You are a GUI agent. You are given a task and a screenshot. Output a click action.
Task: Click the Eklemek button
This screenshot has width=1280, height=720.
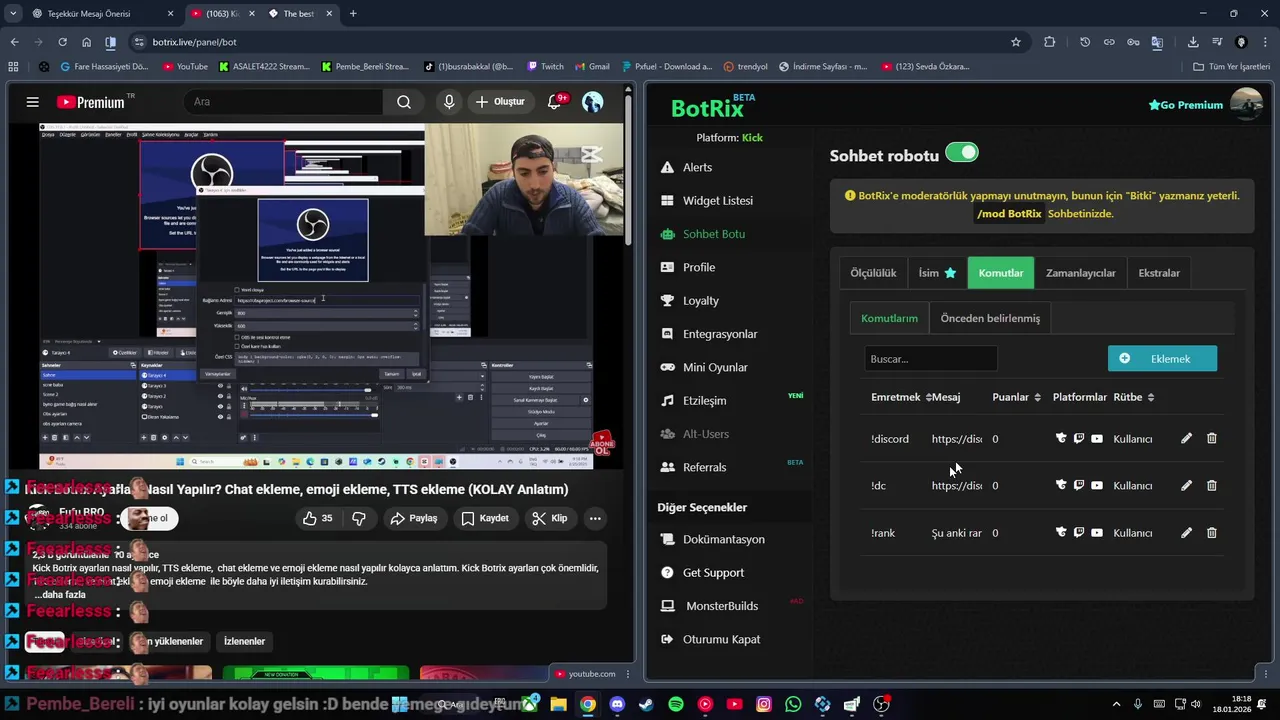click(x=1162, y=358)
